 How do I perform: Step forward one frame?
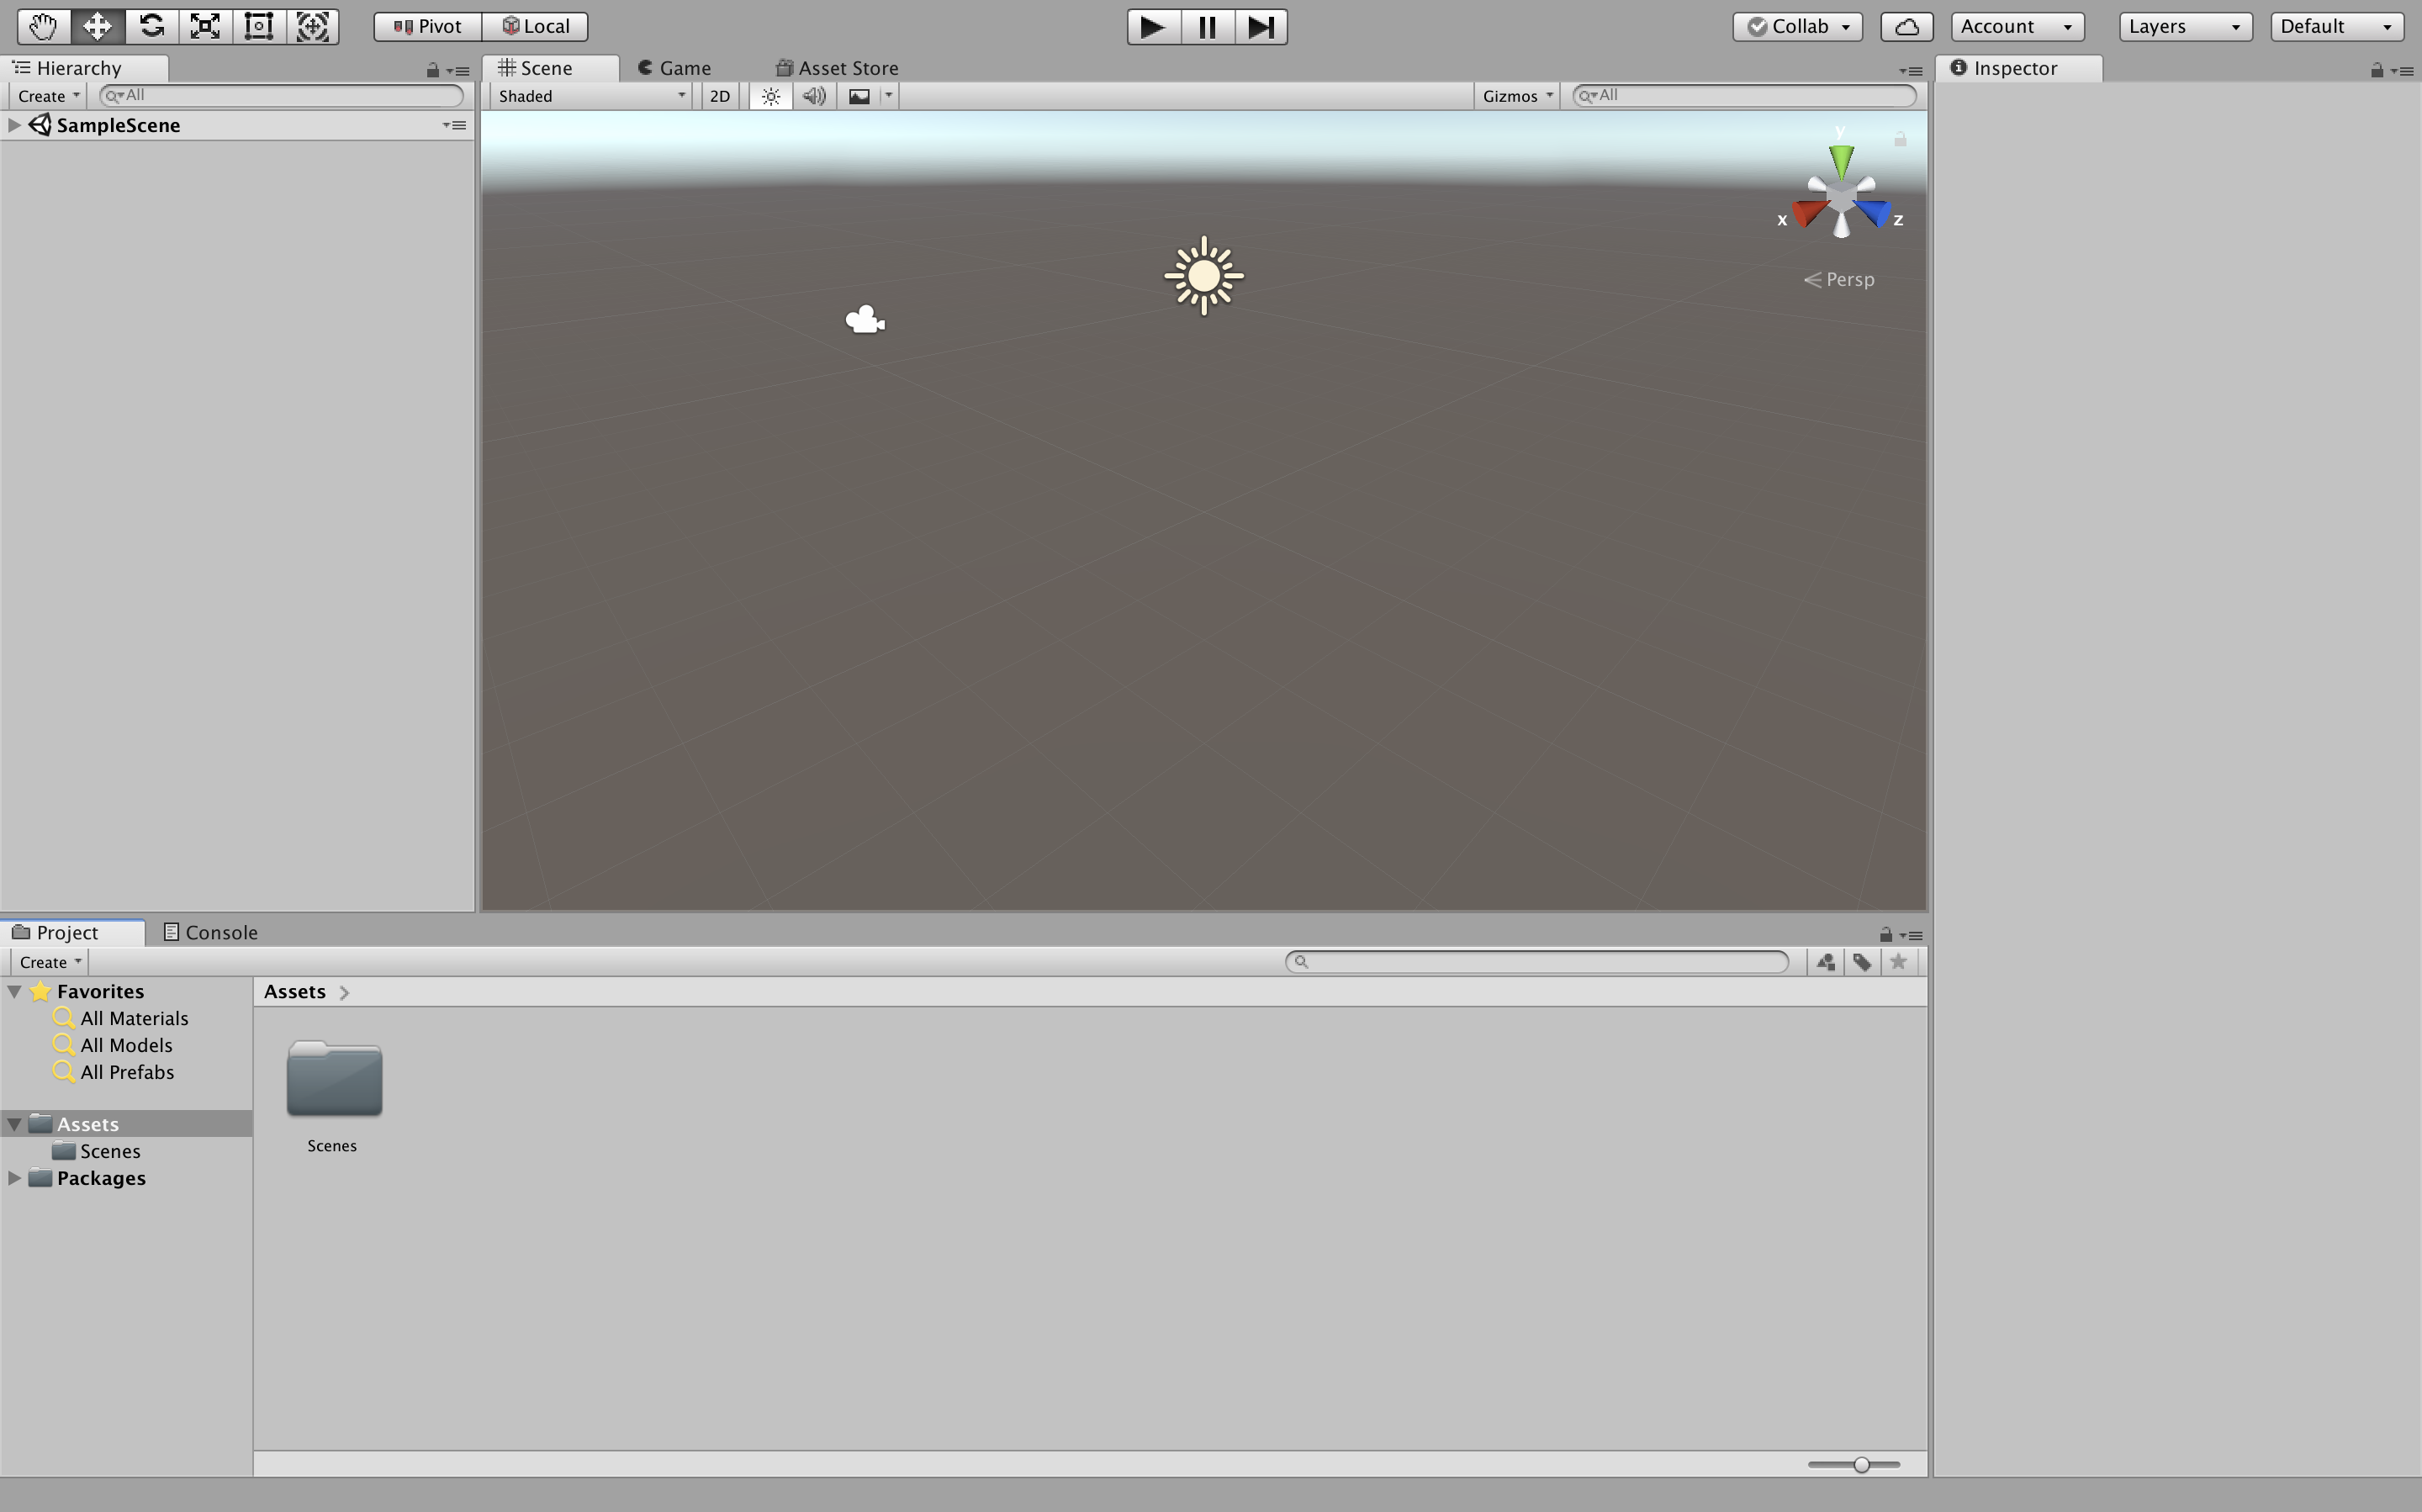[x=1261, y=26]
